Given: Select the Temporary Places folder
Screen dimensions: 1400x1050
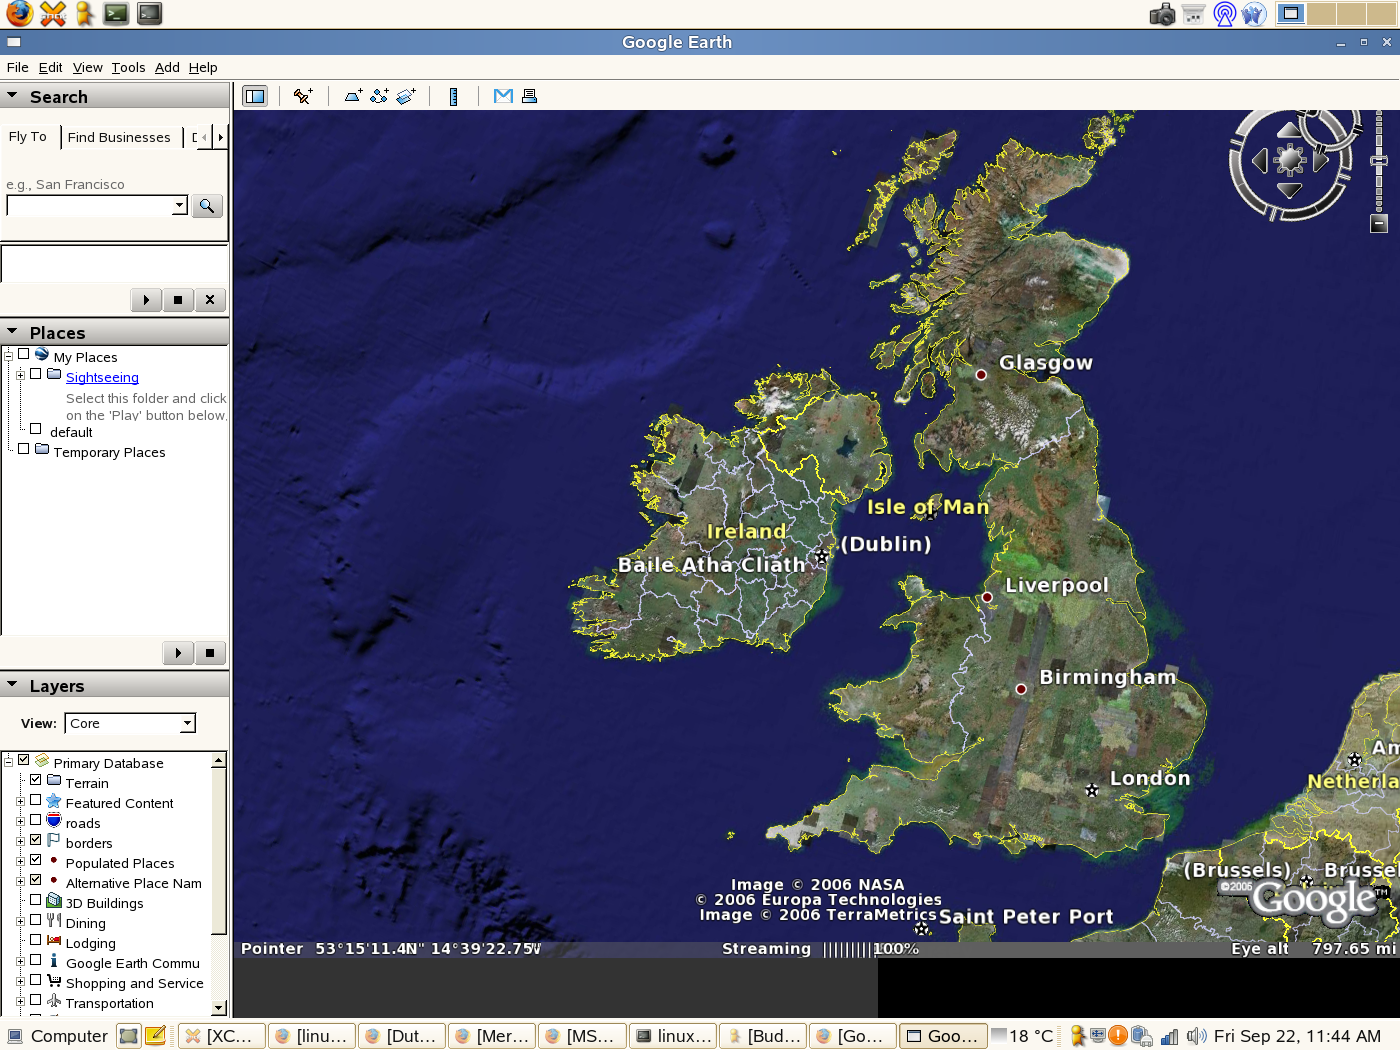Looking at the screenshot, I should click(x=109, y=452).
